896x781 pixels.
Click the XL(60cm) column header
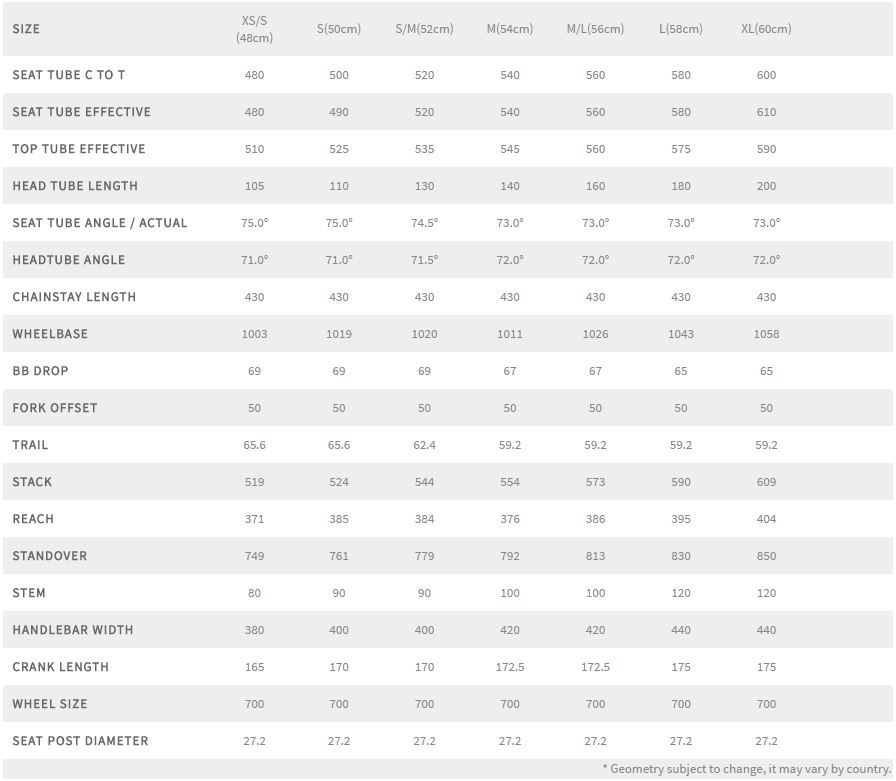[766, 29]
